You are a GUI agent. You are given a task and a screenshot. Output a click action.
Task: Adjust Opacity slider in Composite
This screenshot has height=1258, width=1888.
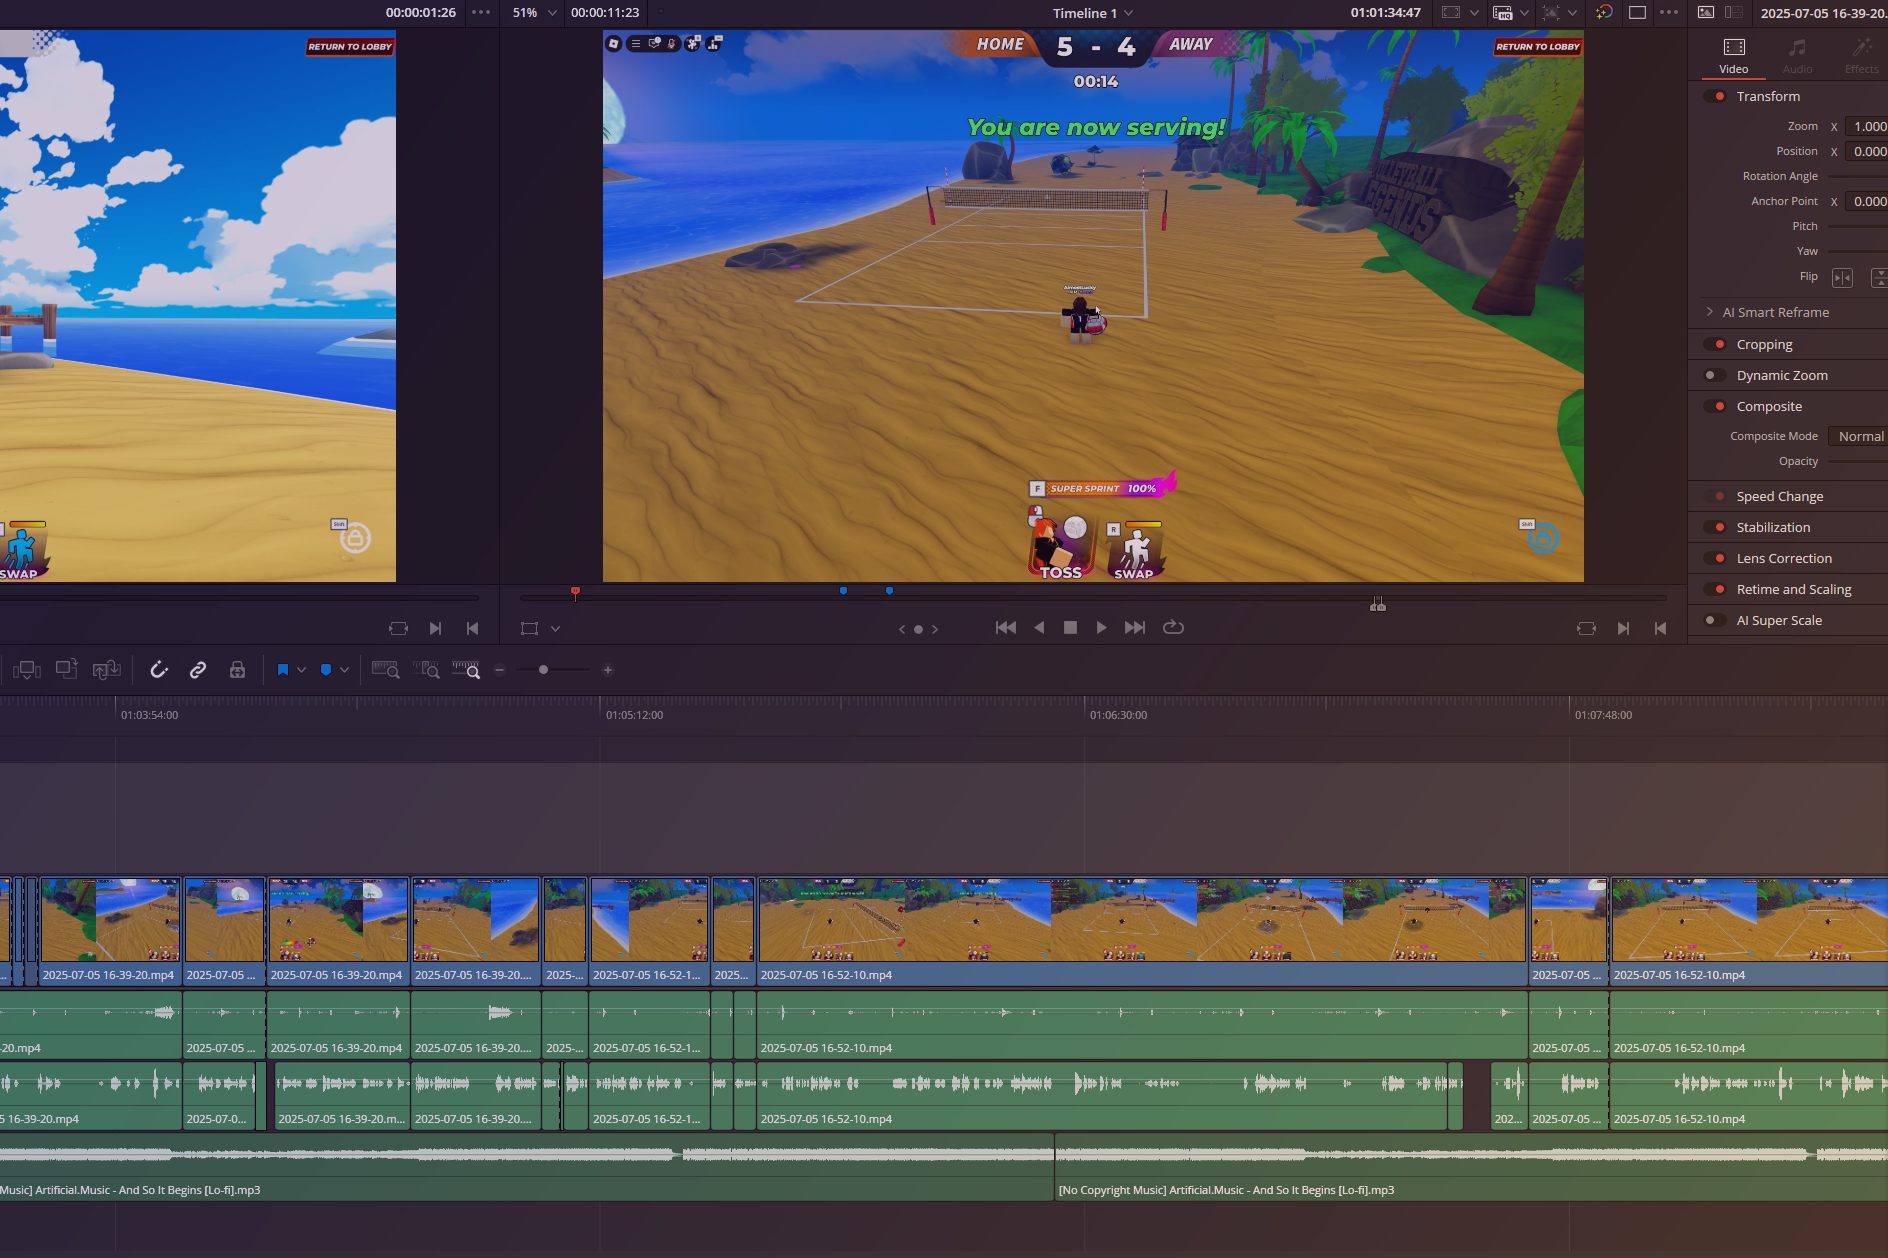tap(1858, 461)
